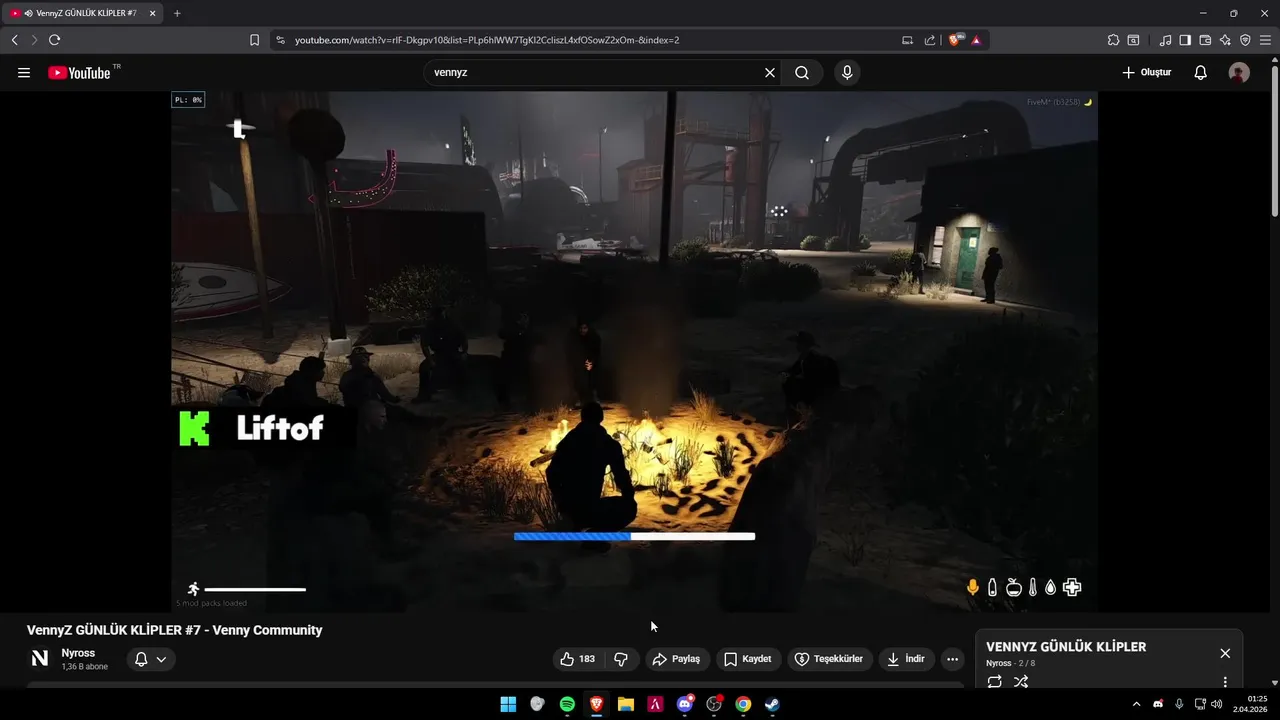Screen dimensions: 1280x720
Task: Toggle the browser sidebar panel
Action: [1185, 40]
